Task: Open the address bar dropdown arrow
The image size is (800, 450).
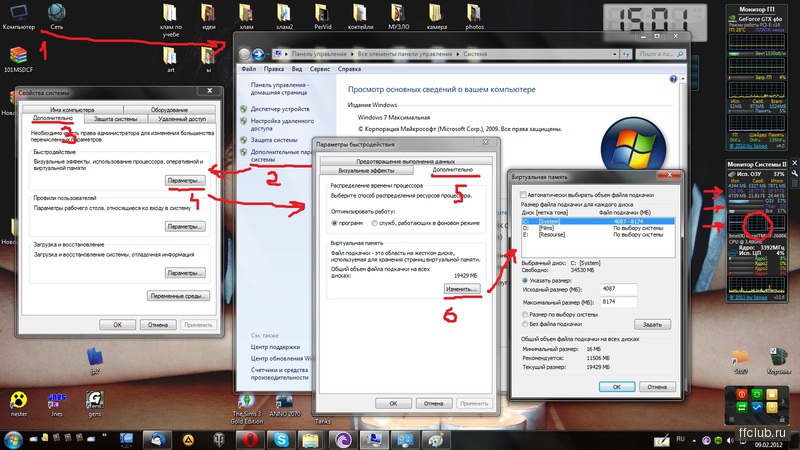Action: coord(615,54)
